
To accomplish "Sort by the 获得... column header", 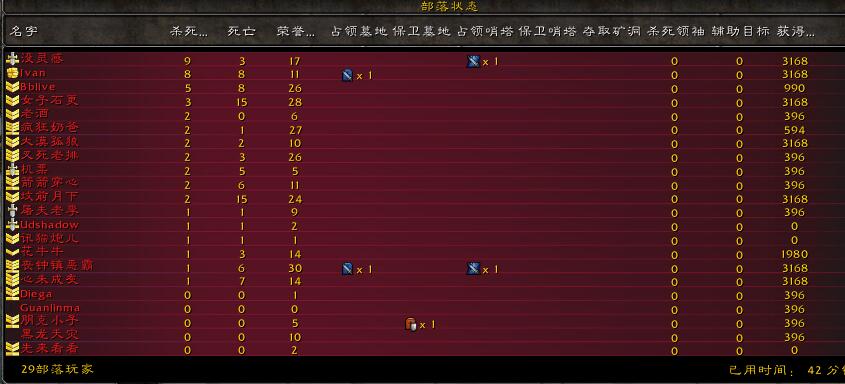I will [x=795, y=32].
